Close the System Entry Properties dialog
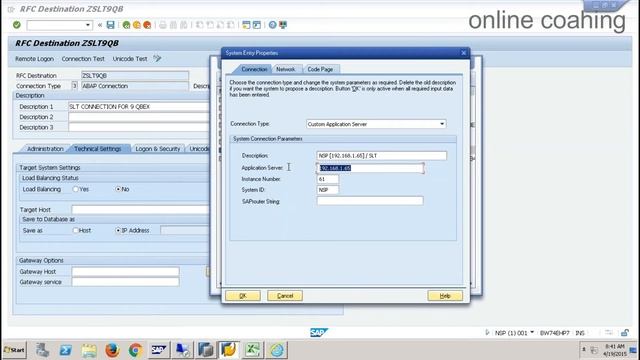The image size is (640, 360). tap(463, 53)
